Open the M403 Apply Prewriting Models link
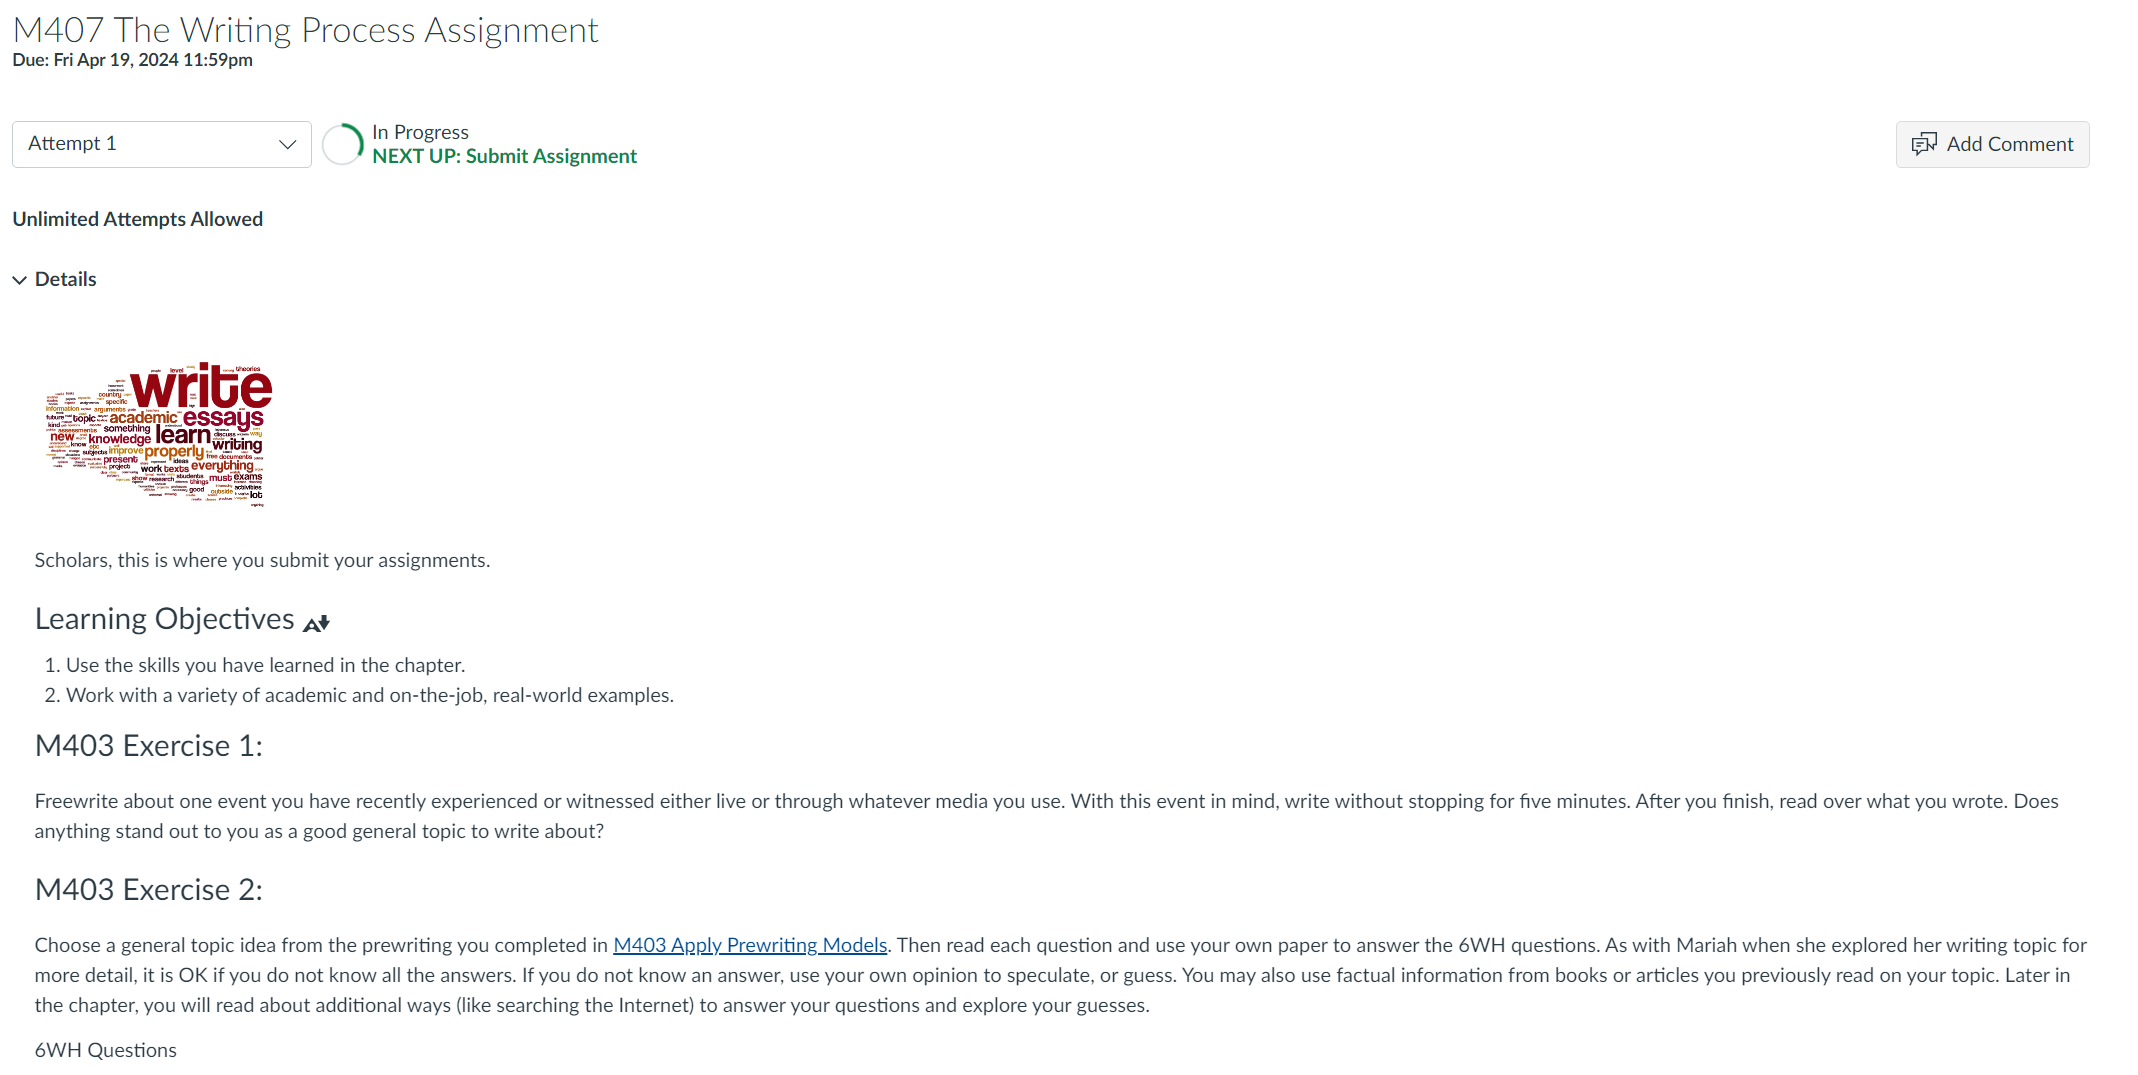Image resolution: width=2138 pixels, height=1075 pixels. [x=750, y=945]
